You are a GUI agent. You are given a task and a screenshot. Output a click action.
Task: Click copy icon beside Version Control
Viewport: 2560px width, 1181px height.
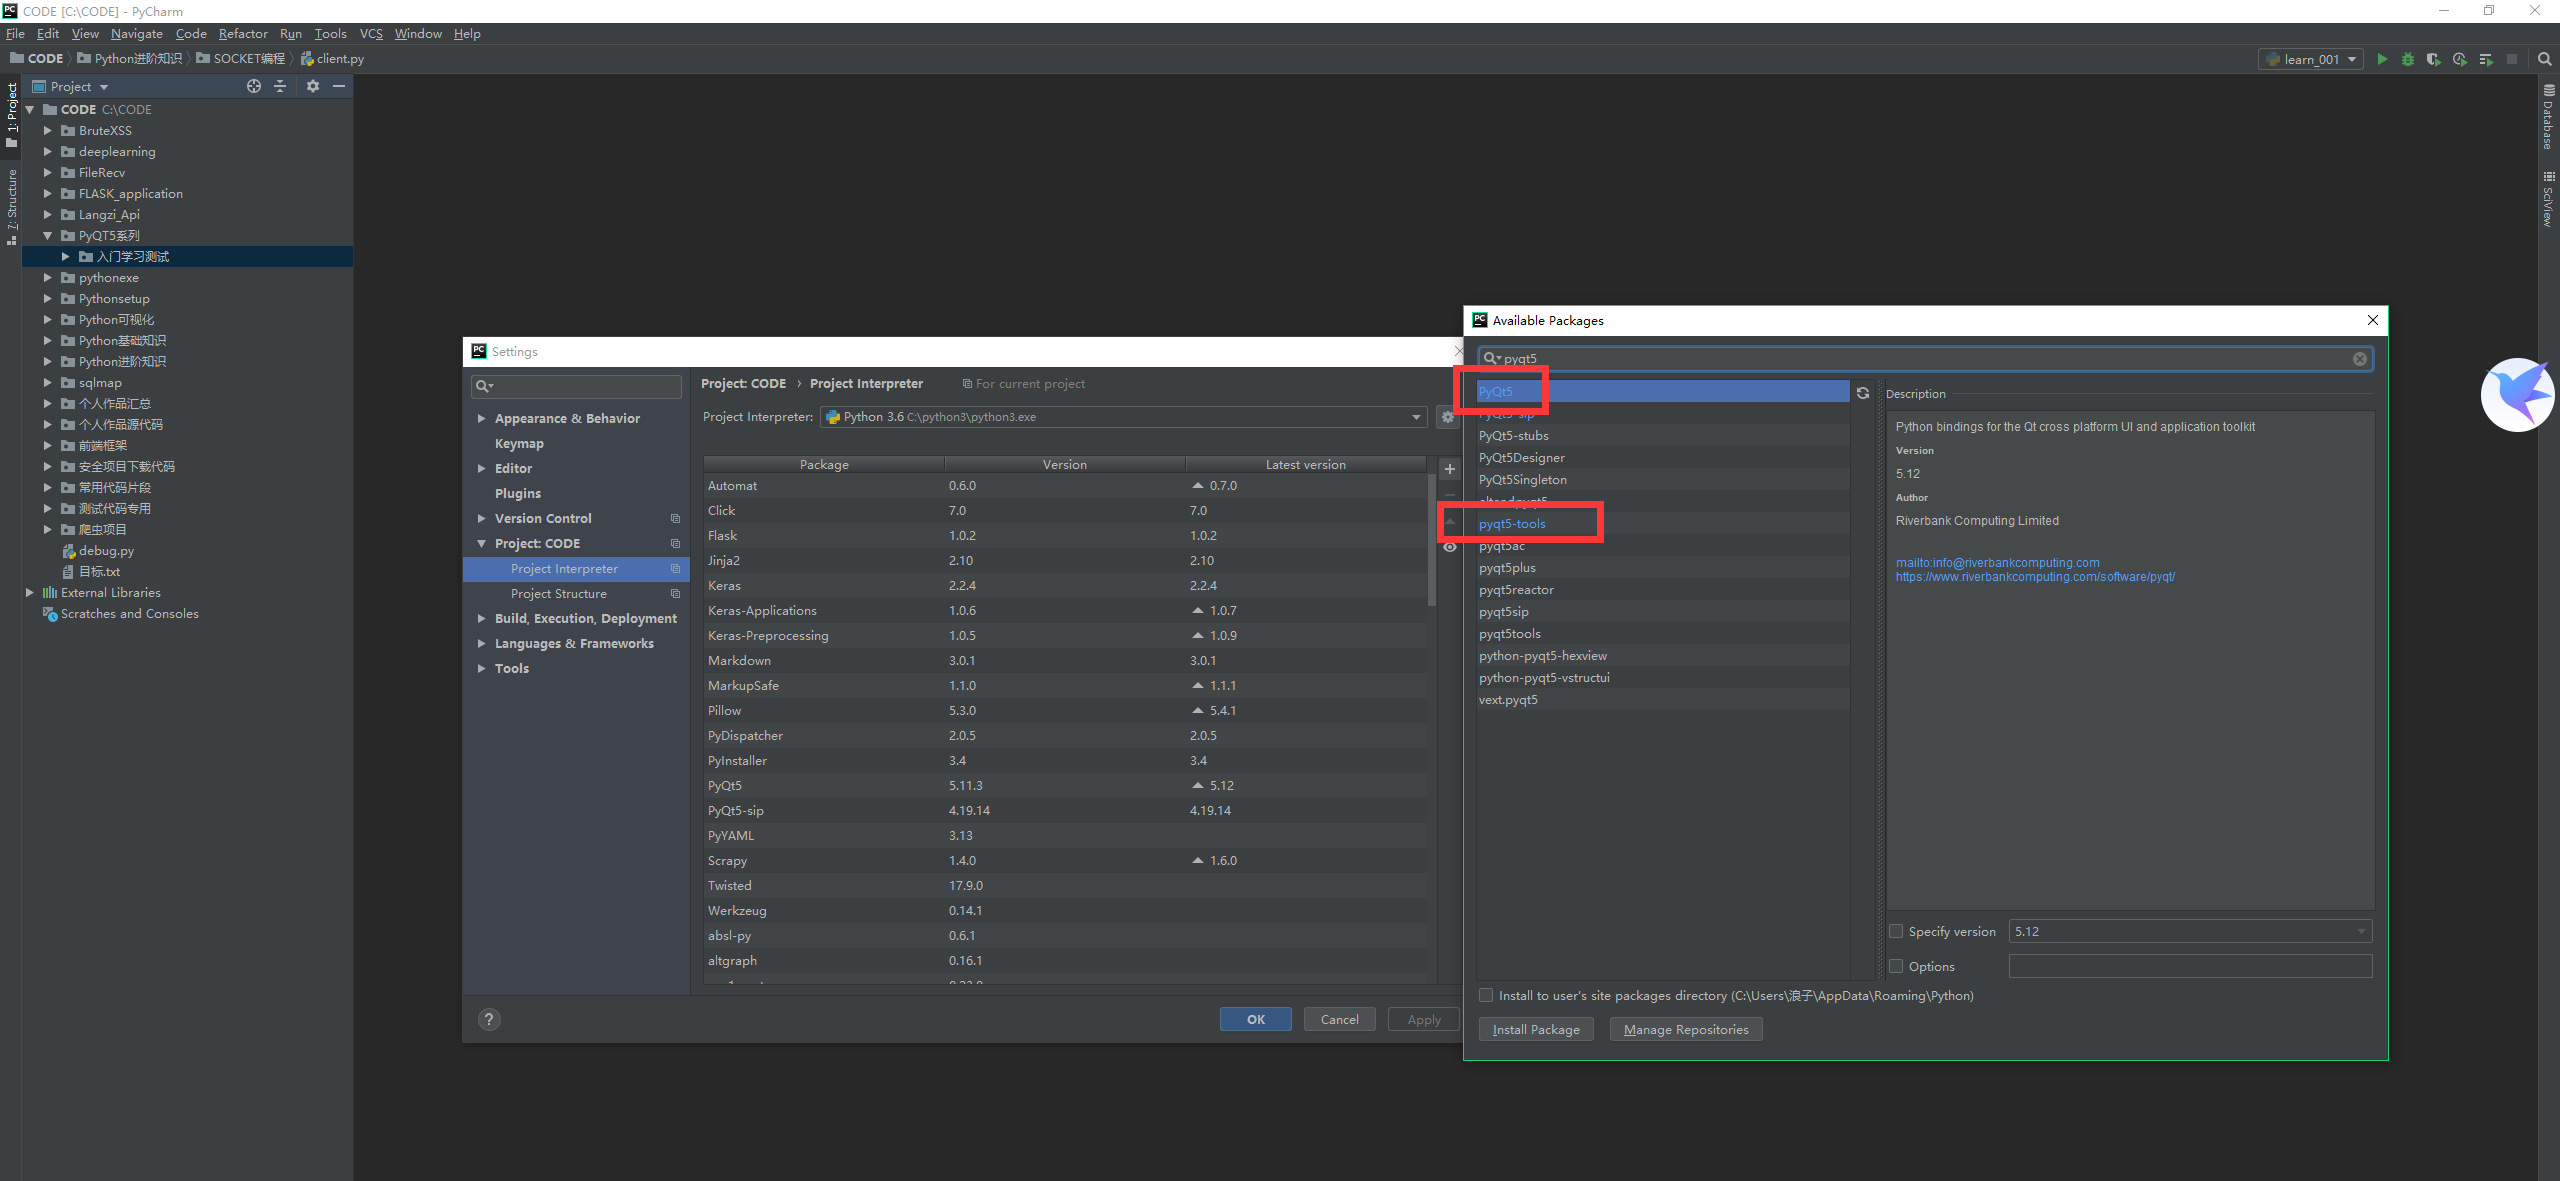coord(675,518)
